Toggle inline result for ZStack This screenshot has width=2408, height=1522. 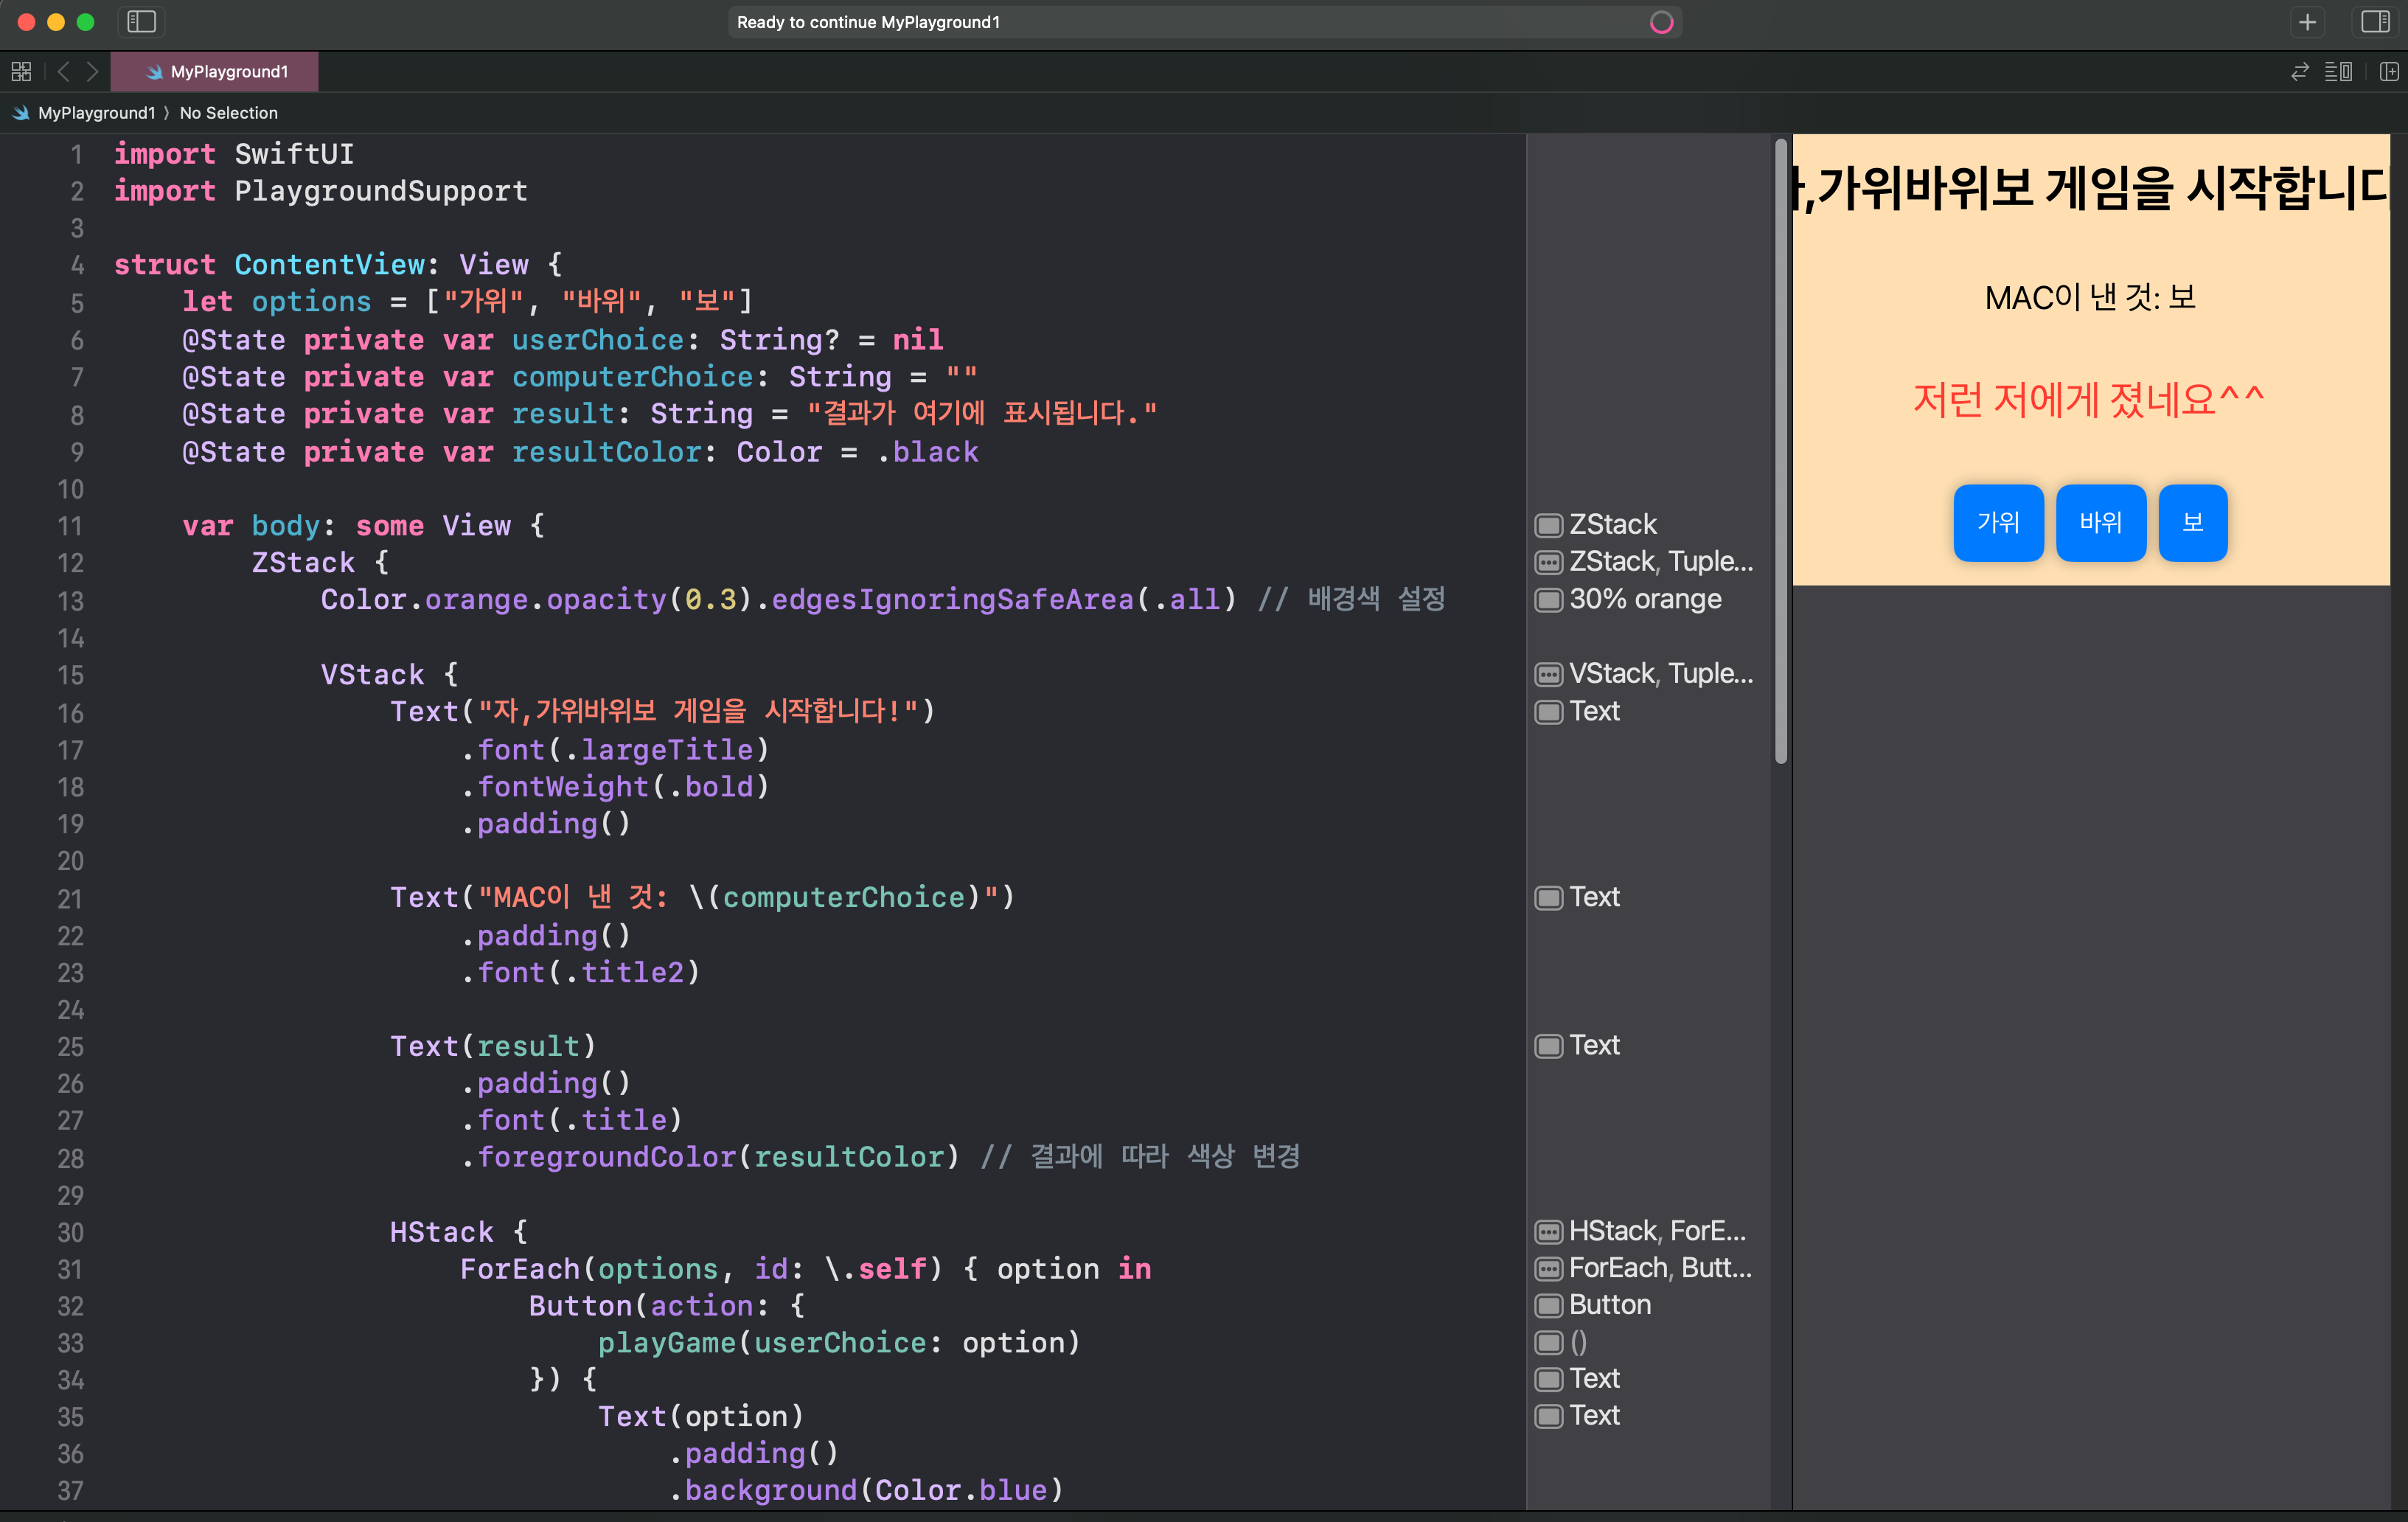[x=1548, y=525]
